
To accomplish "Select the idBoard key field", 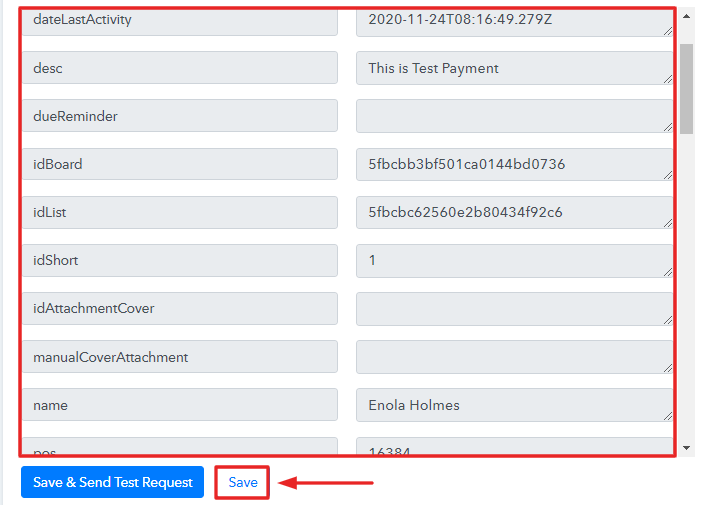I will click(180, 164).
